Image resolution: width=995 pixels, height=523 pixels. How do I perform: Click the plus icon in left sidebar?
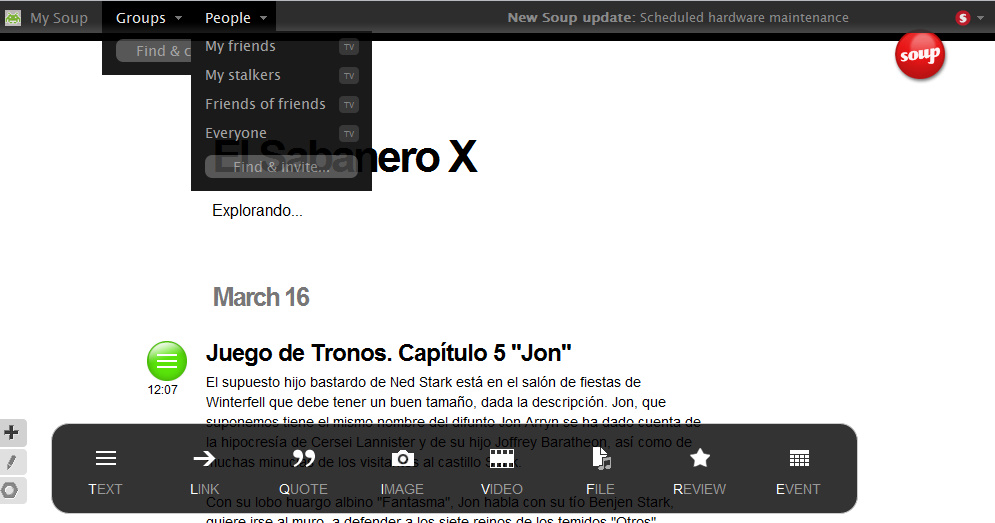12,433
